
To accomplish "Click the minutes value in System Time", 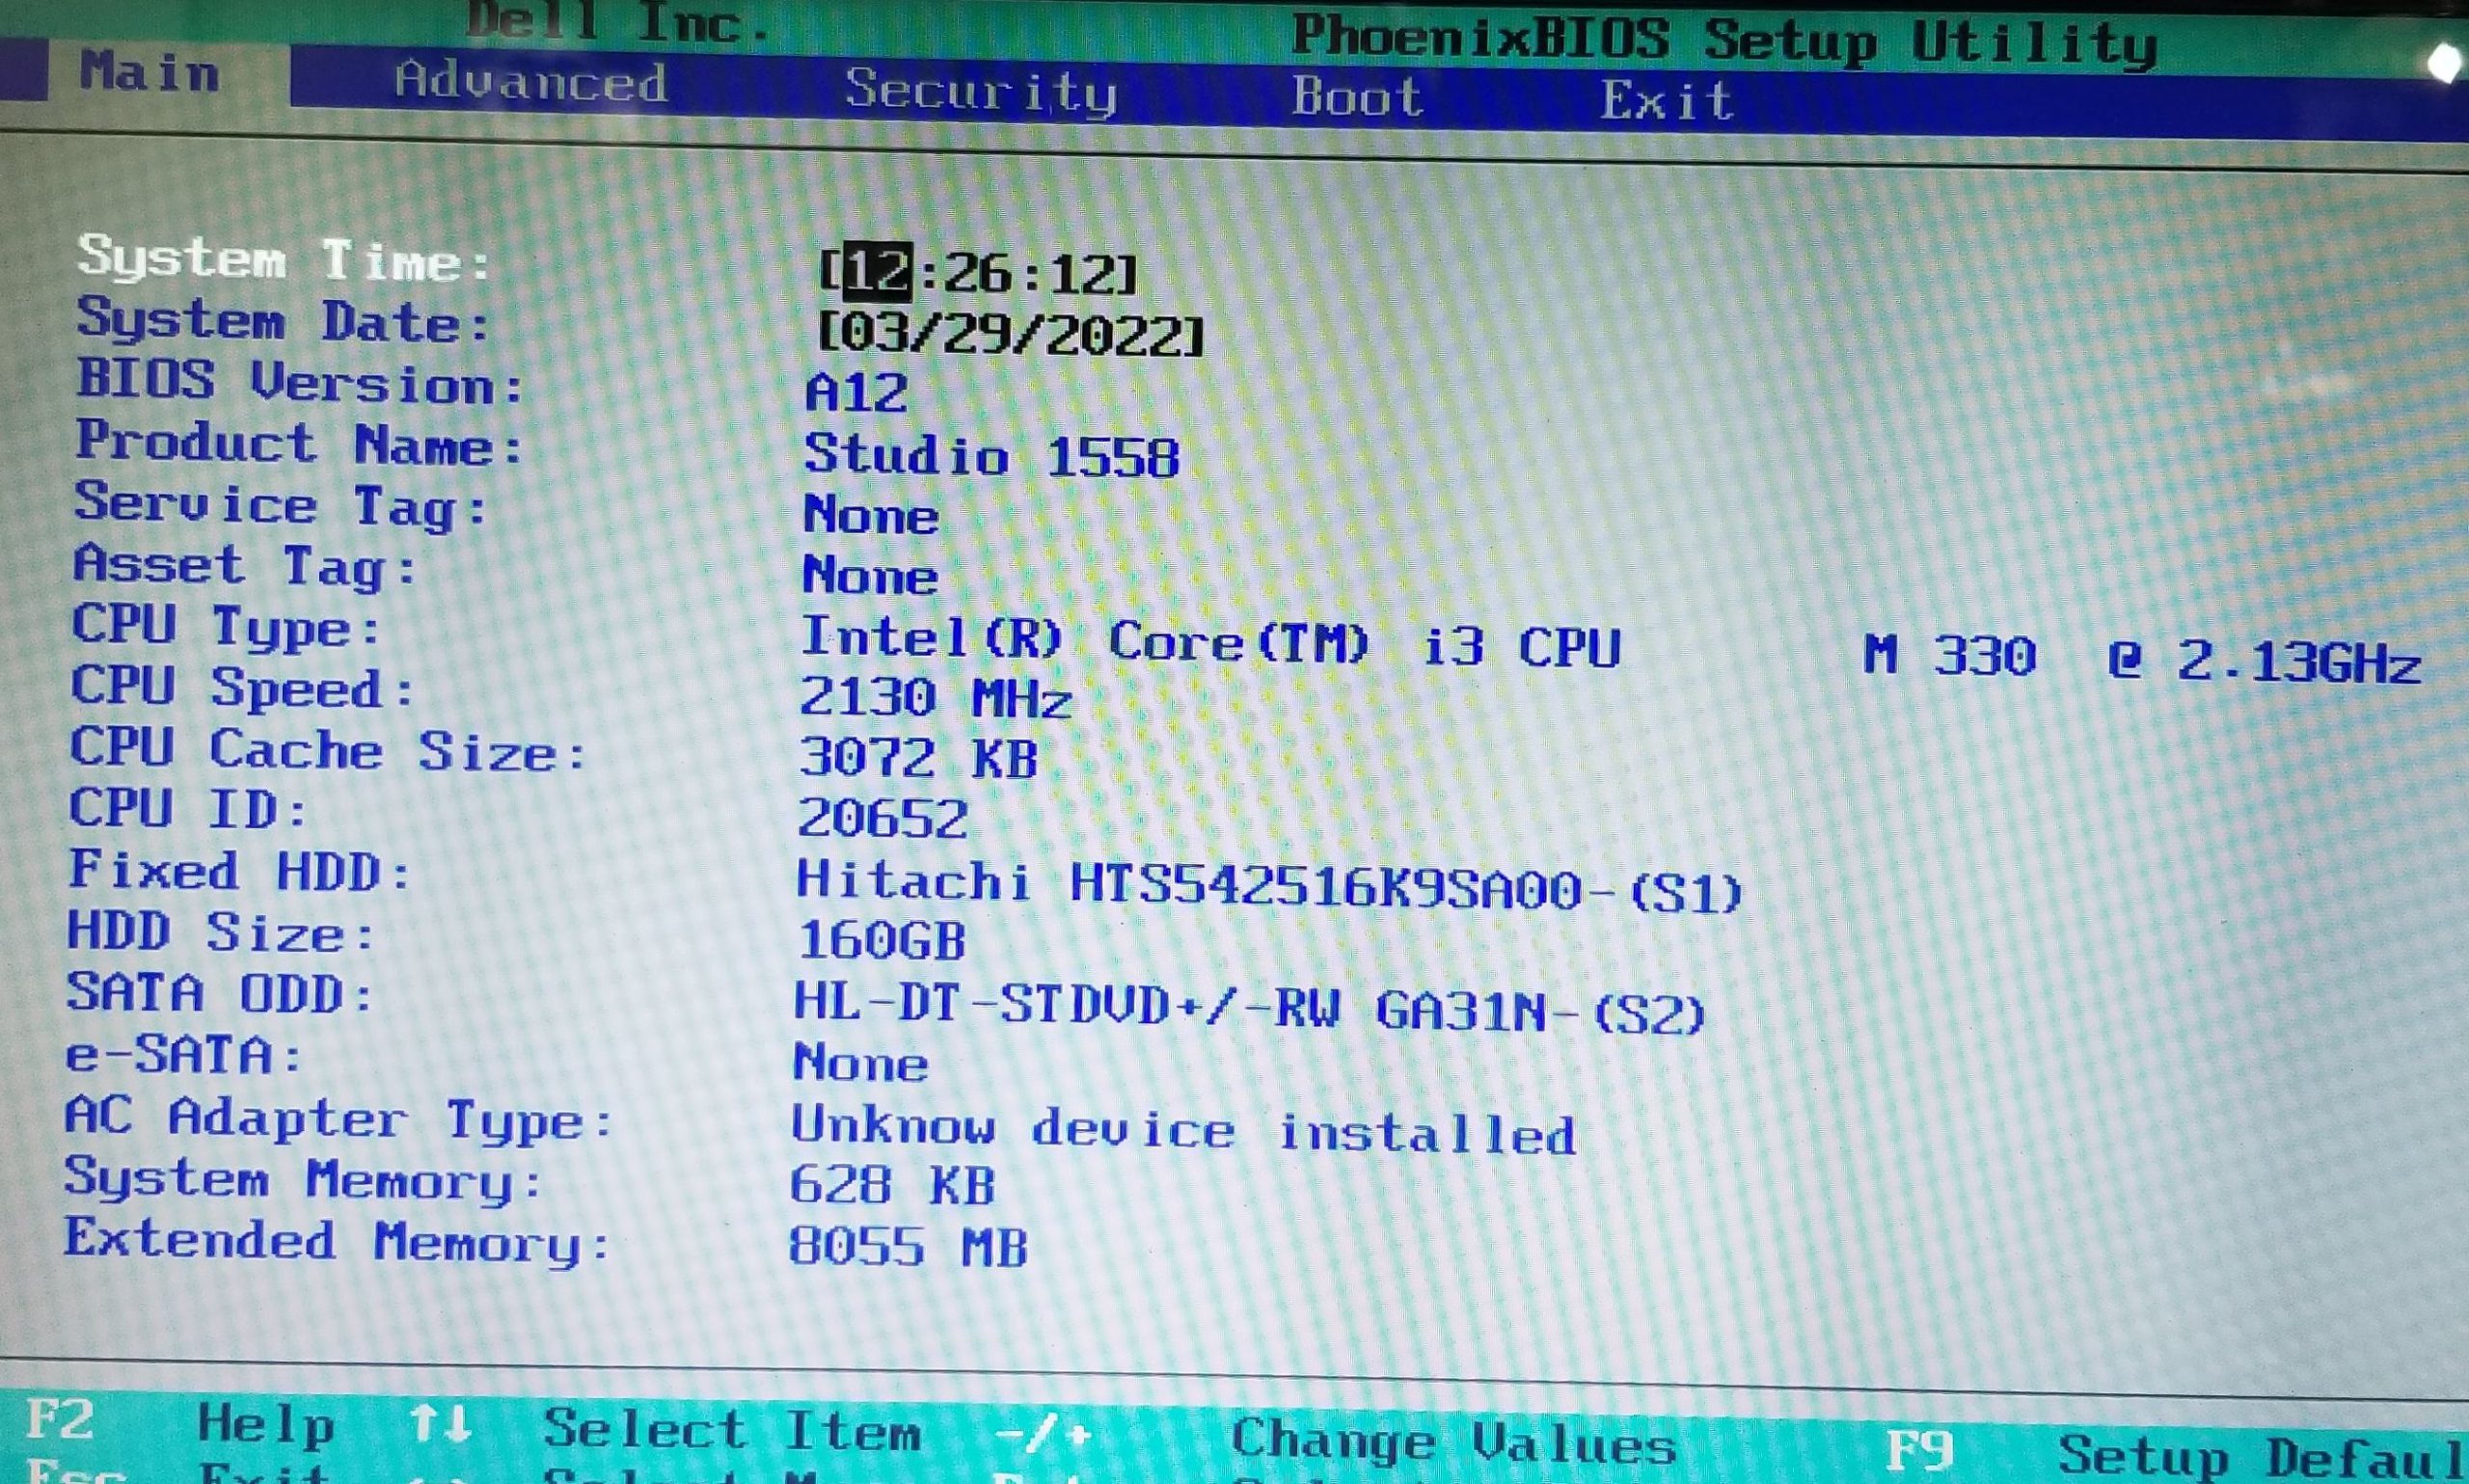I will 977,273.
